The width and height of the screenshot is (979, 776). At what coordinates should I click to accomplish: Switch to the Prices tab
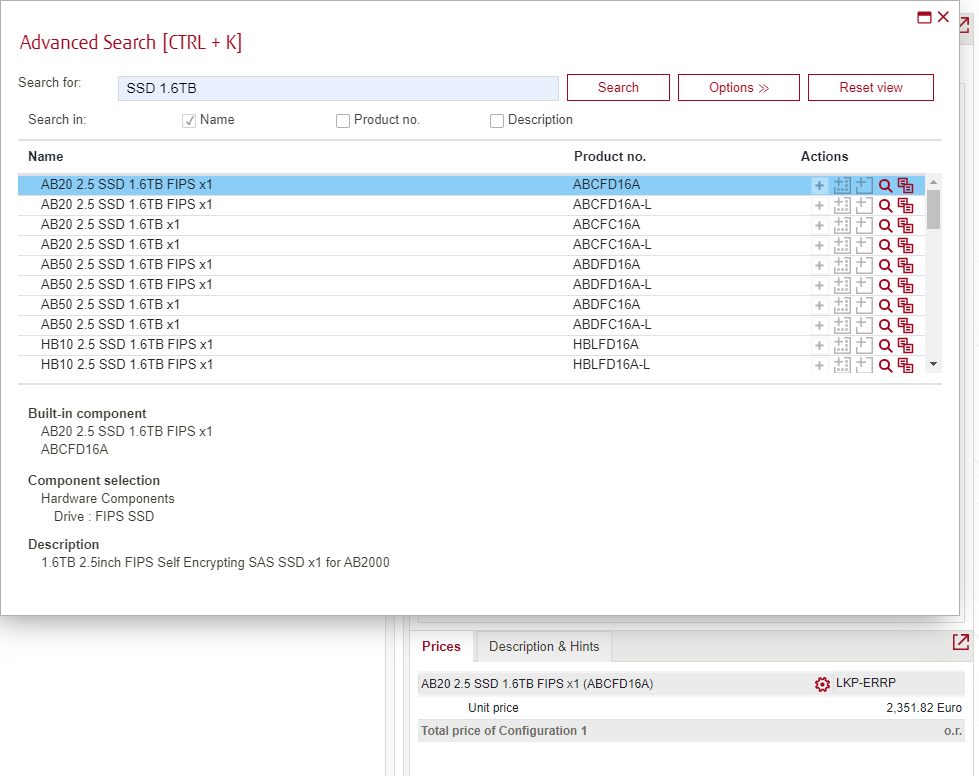pyautogui.click(x=441, y=646)
